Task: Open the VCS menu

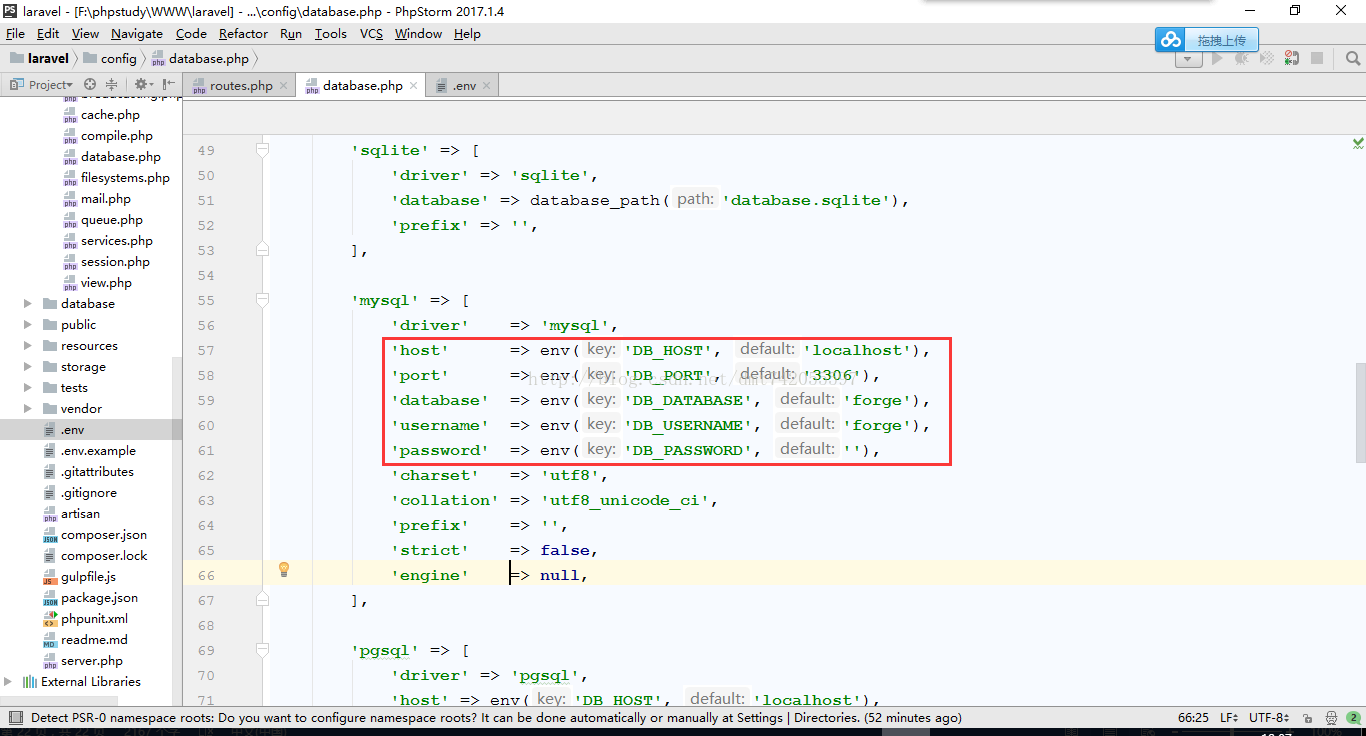Action: pyautogui.click(x=371, y=33)
